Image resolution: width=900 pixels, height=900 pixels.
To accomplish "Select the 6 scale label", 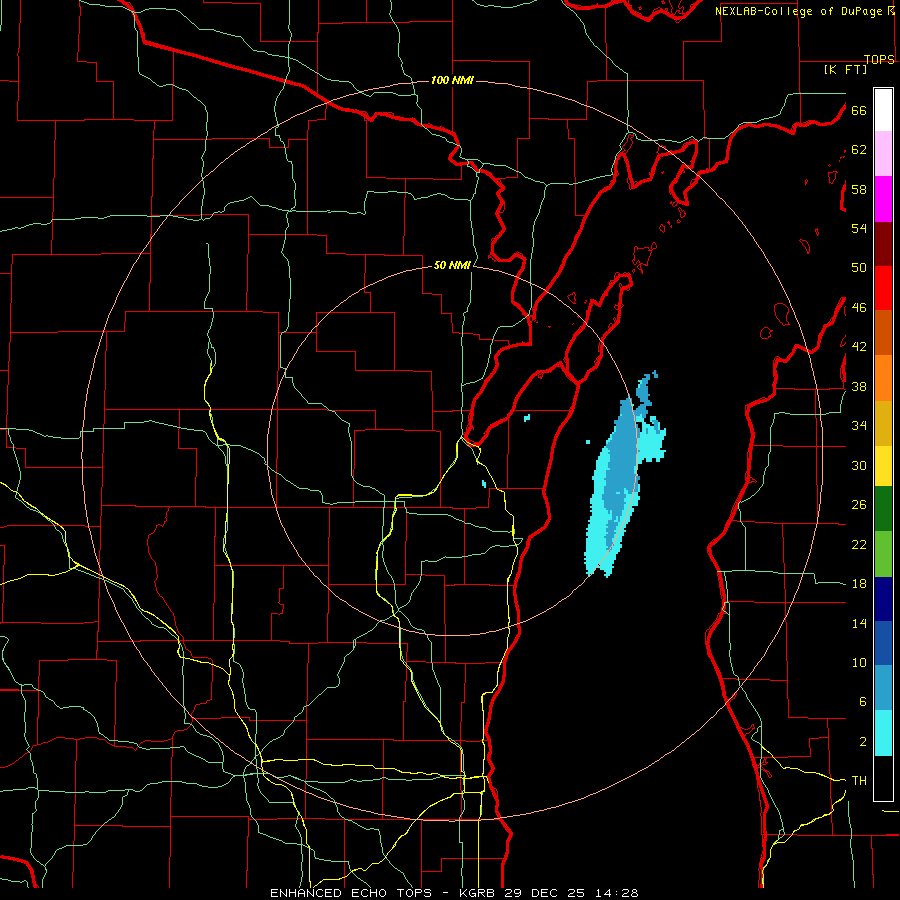I will click(862, 702).
